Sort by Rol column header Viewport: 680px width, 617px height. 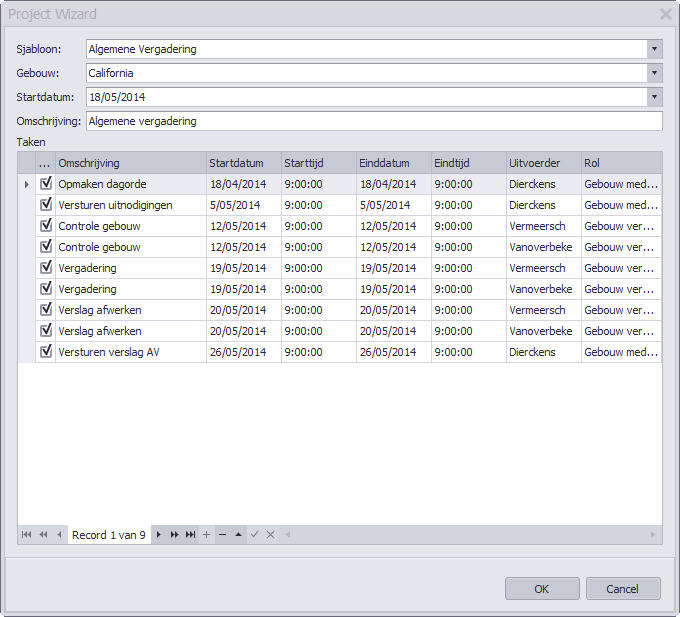pyautogui.click(x=621, y=163)
